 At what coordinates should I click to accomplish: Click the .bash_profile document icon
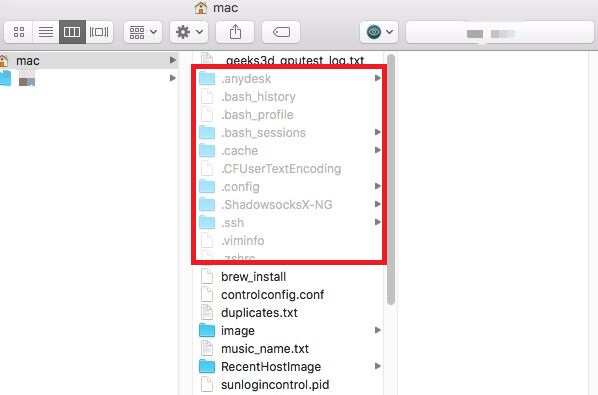207,114
